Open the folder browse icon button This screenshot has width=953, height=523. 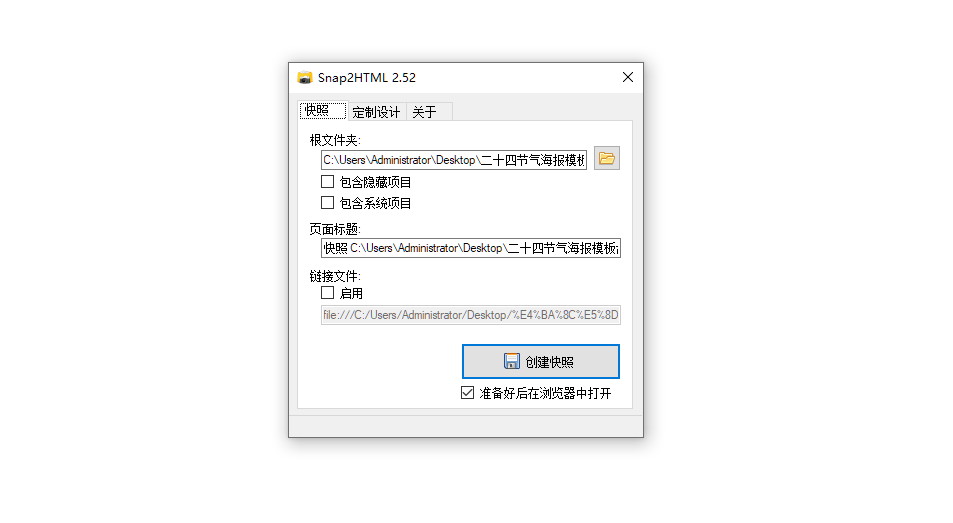[607, 159]
